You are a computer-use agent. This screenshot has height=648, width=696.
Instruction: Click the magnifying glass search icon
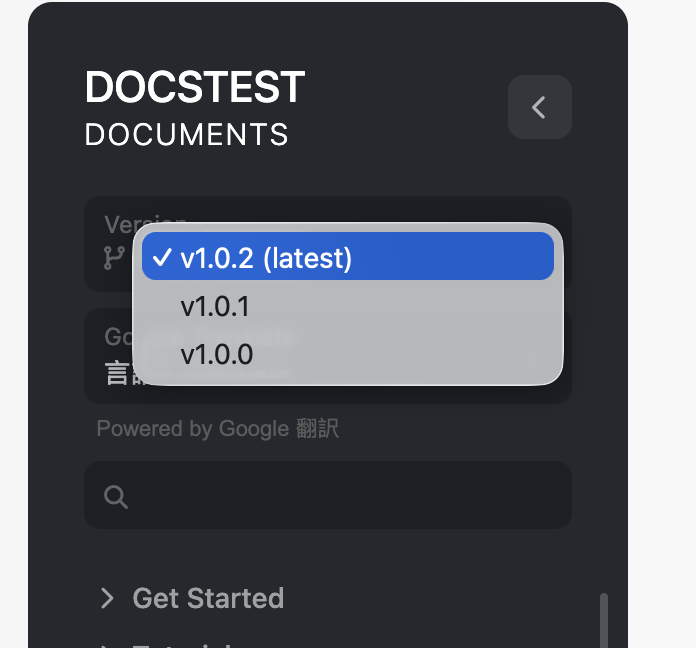(x=116, y=497)
